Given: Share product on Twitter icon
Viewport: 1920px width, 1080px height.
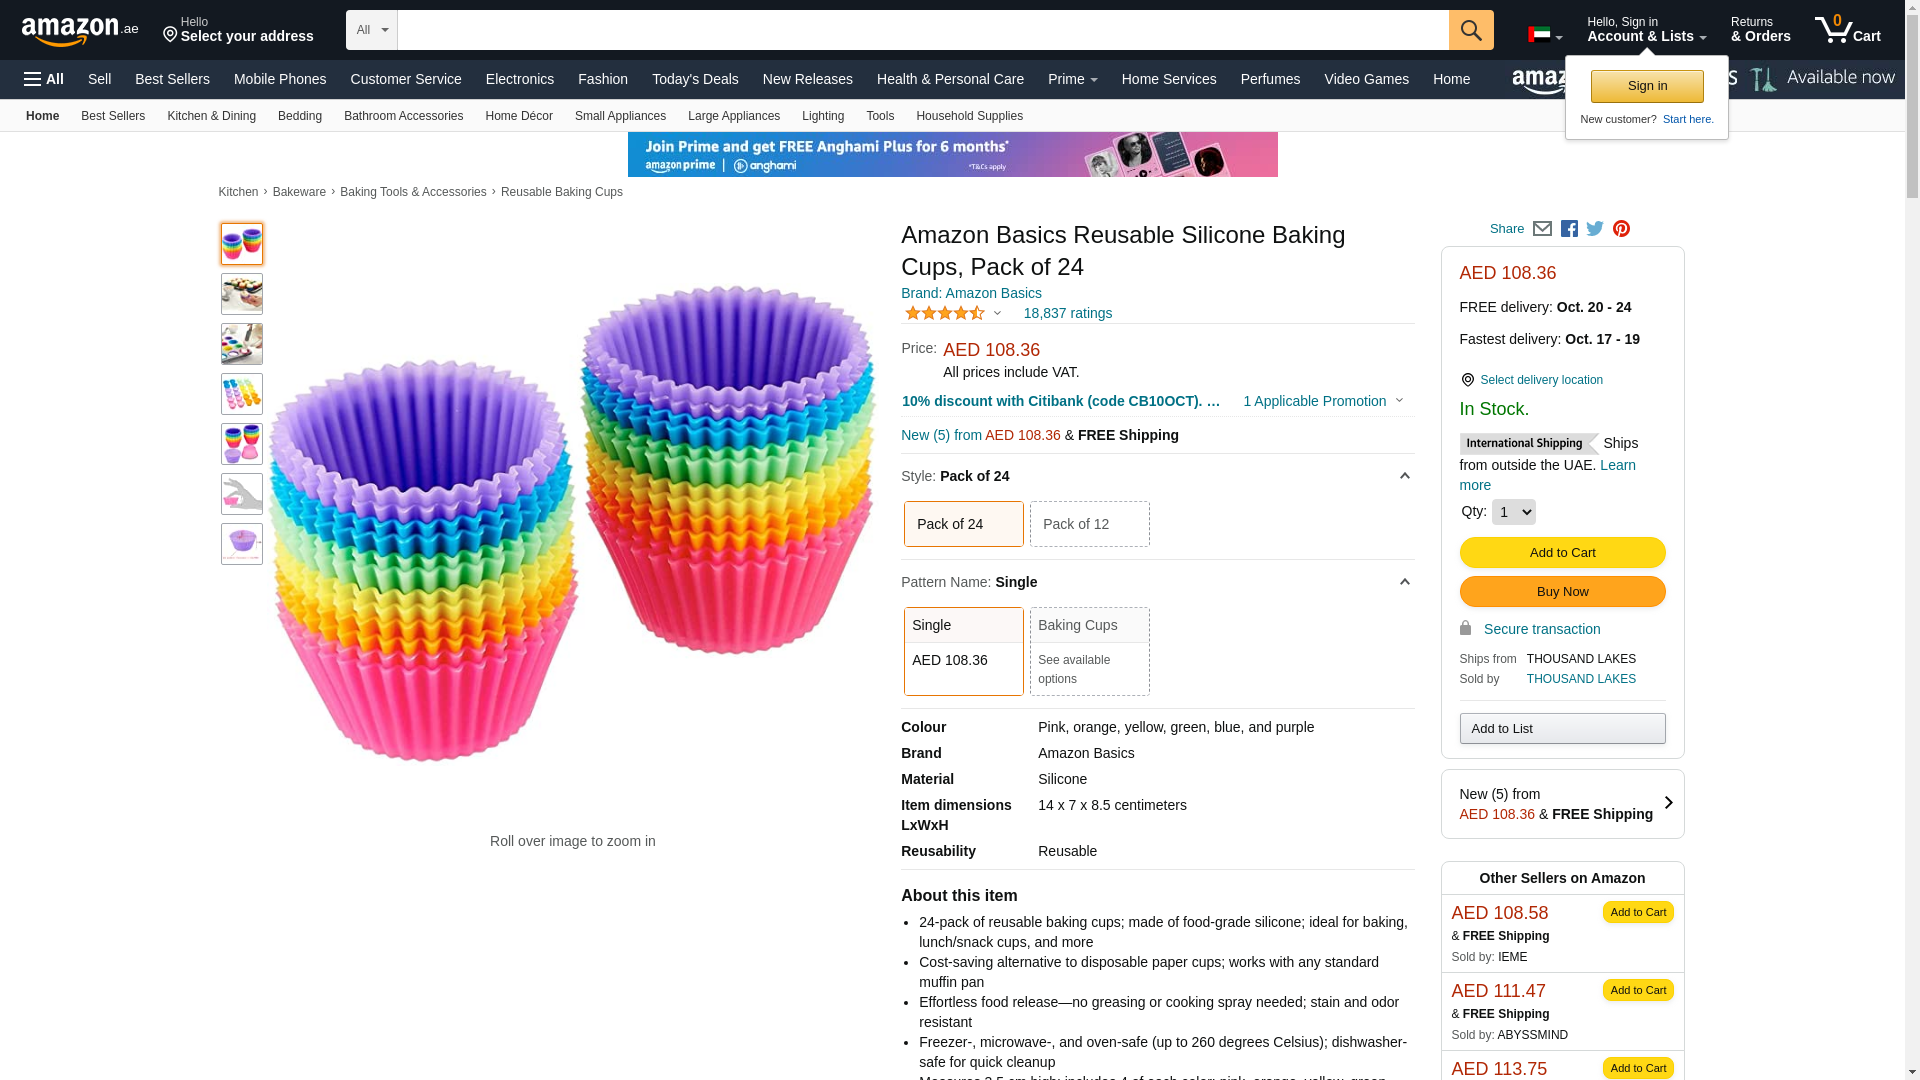Looking at the screenshot, I should click(1595, 229).
